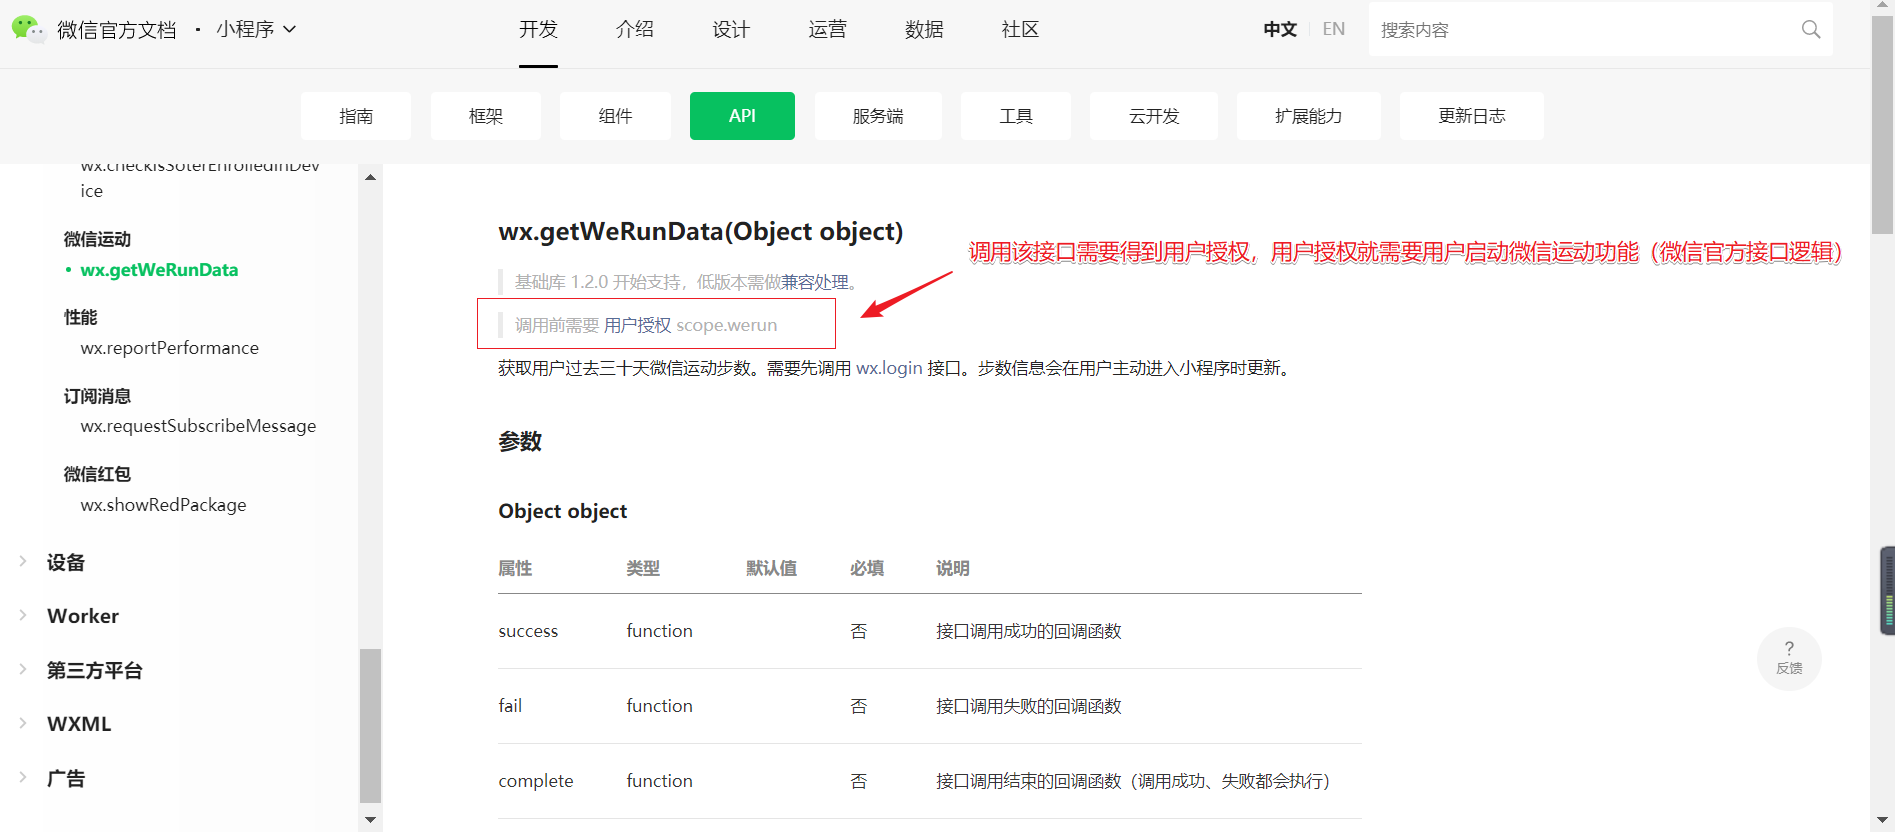
Task: Select the 指南 sub-navigation tab
Action: tap(356, 116)
